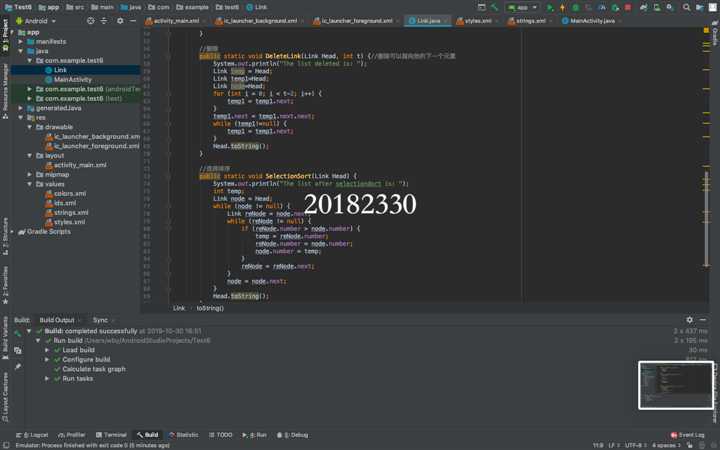This screenshot has height=450, width=720.
Task: Collapse the Run build node
Action: (38, 340)
